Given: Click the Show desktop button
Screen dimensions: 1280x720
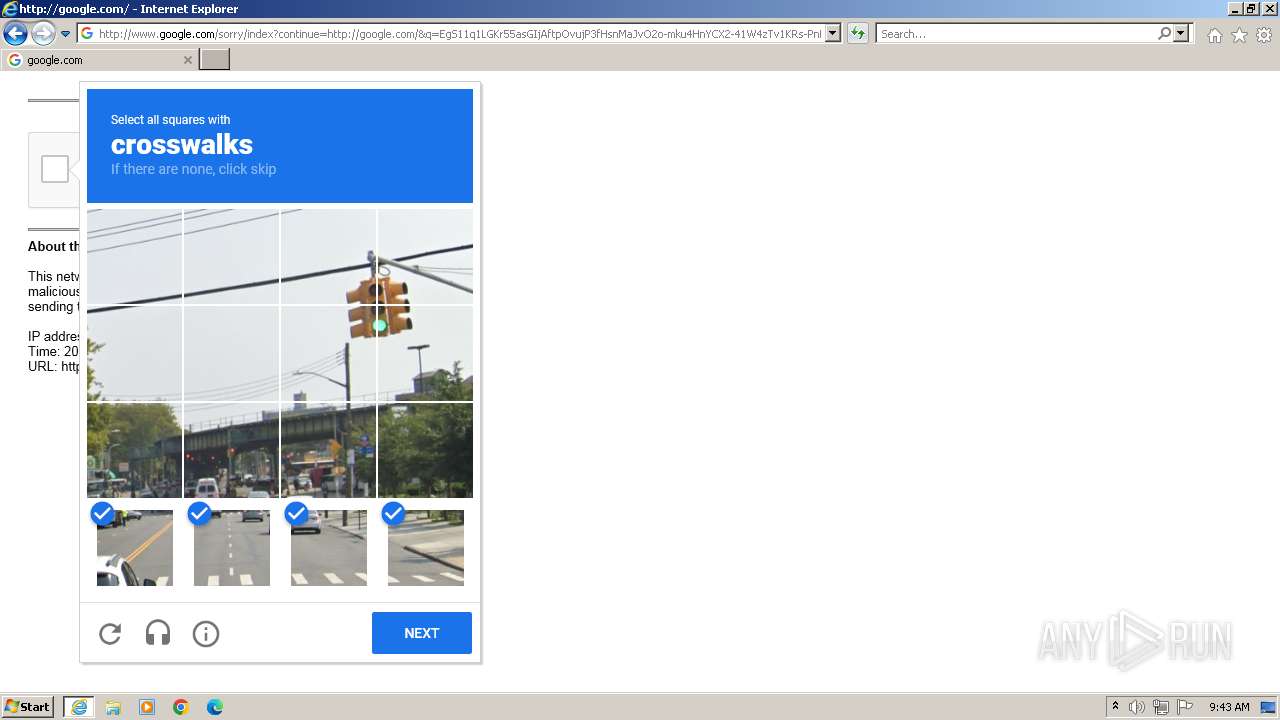Looking at the screenshot, I should pyautogui.click(x=1268, y=707).
